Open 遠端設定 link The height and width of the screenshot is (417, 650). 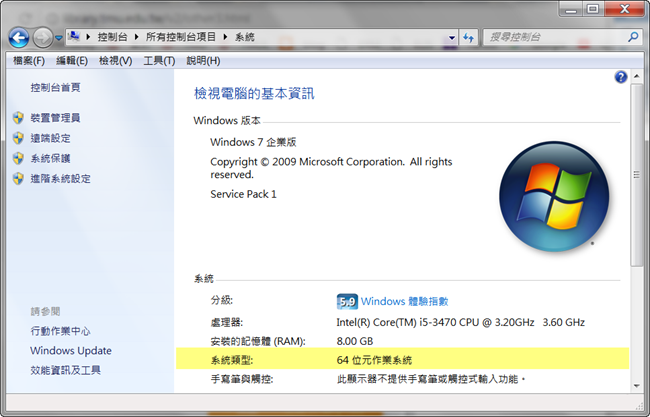50,138
